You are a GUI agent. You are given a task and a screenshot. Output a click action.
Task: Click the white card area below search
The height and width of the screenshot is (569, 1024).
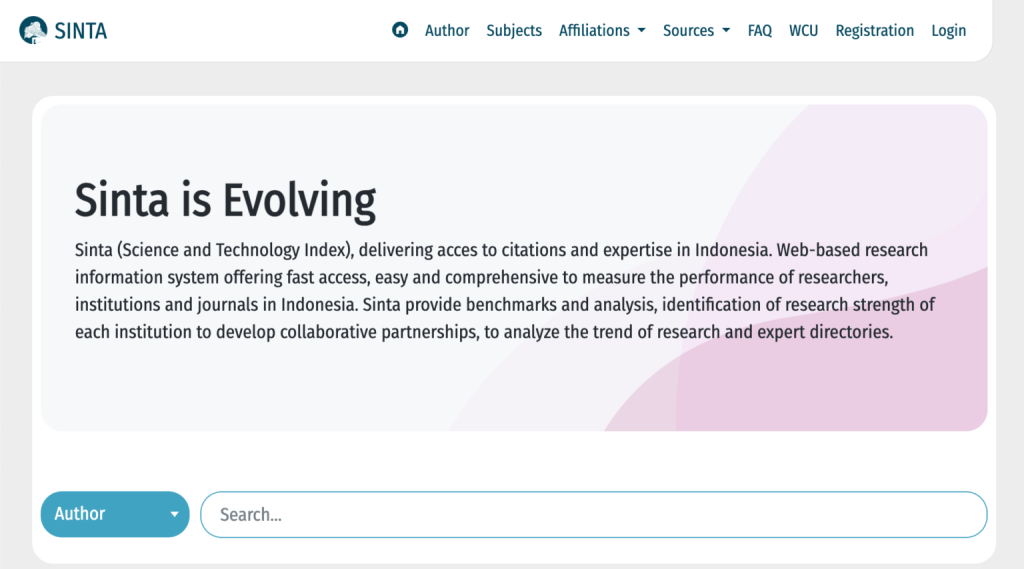(x=500, y=551)
